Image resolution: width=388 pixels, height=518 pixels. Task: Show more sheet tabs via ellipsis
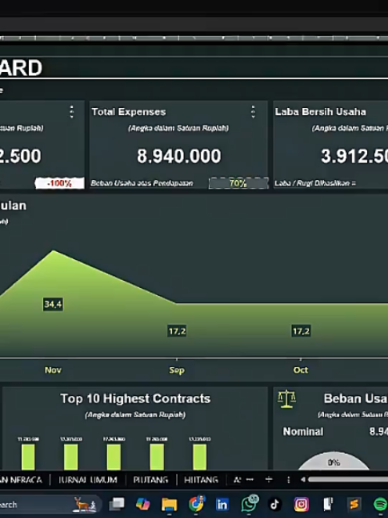point(250,480)
